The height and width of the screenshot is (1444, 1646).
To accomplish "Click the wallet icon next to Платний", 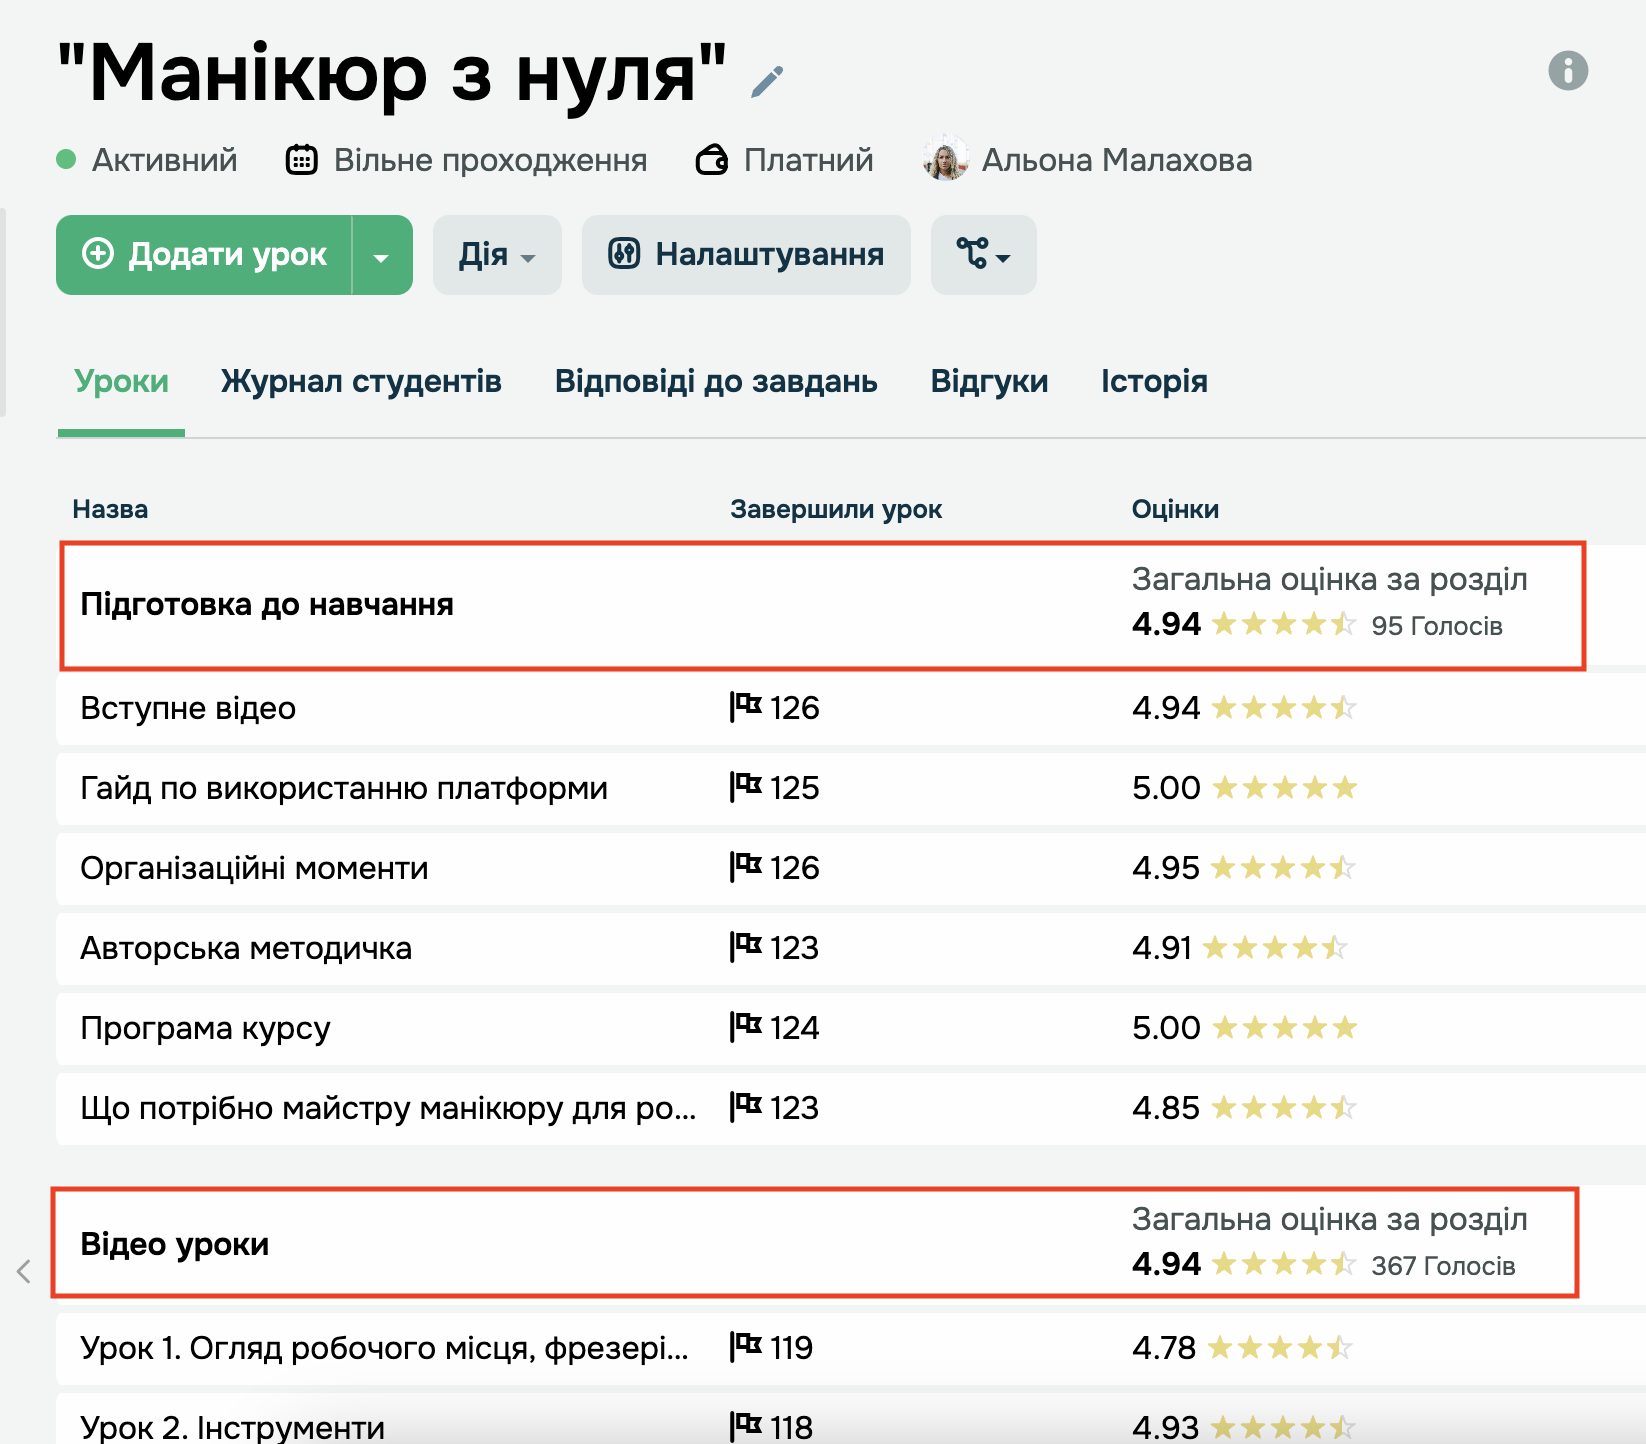I will click(711, 160).
